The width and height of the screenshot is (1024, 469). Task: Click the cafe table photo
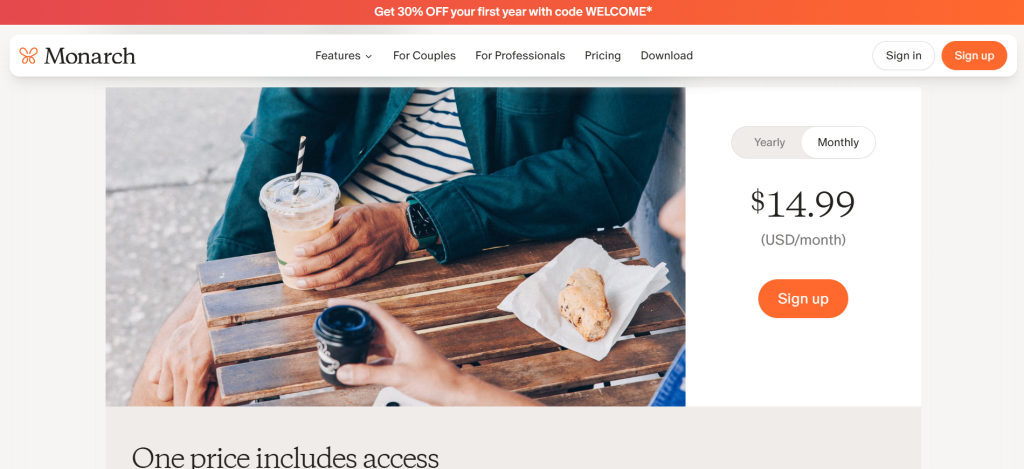395,247
